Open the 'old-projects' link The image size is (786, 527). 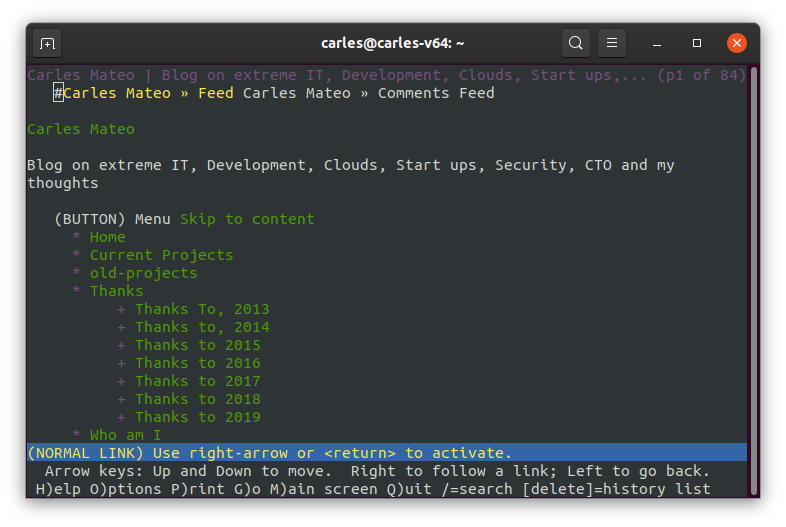[143, 273]
